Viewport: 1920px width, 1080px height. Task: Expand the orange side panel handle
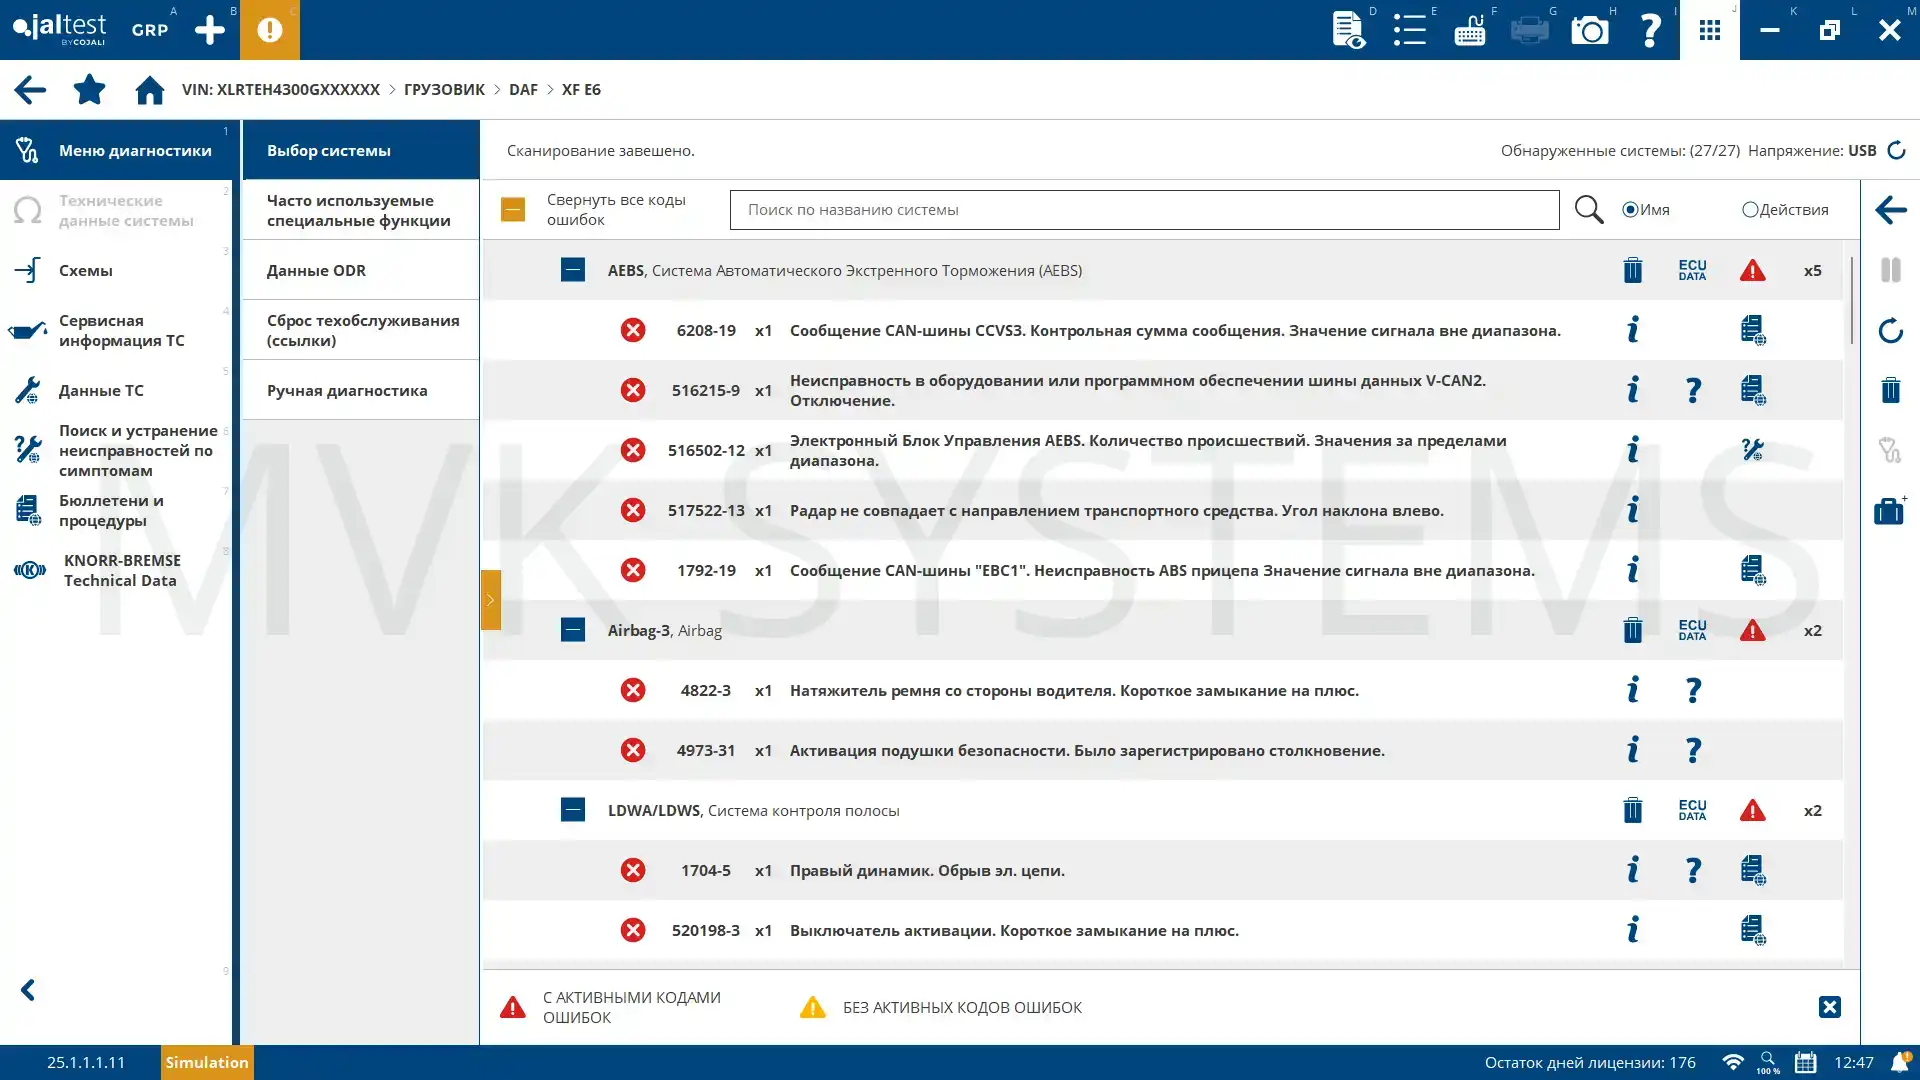coord(491,600)
